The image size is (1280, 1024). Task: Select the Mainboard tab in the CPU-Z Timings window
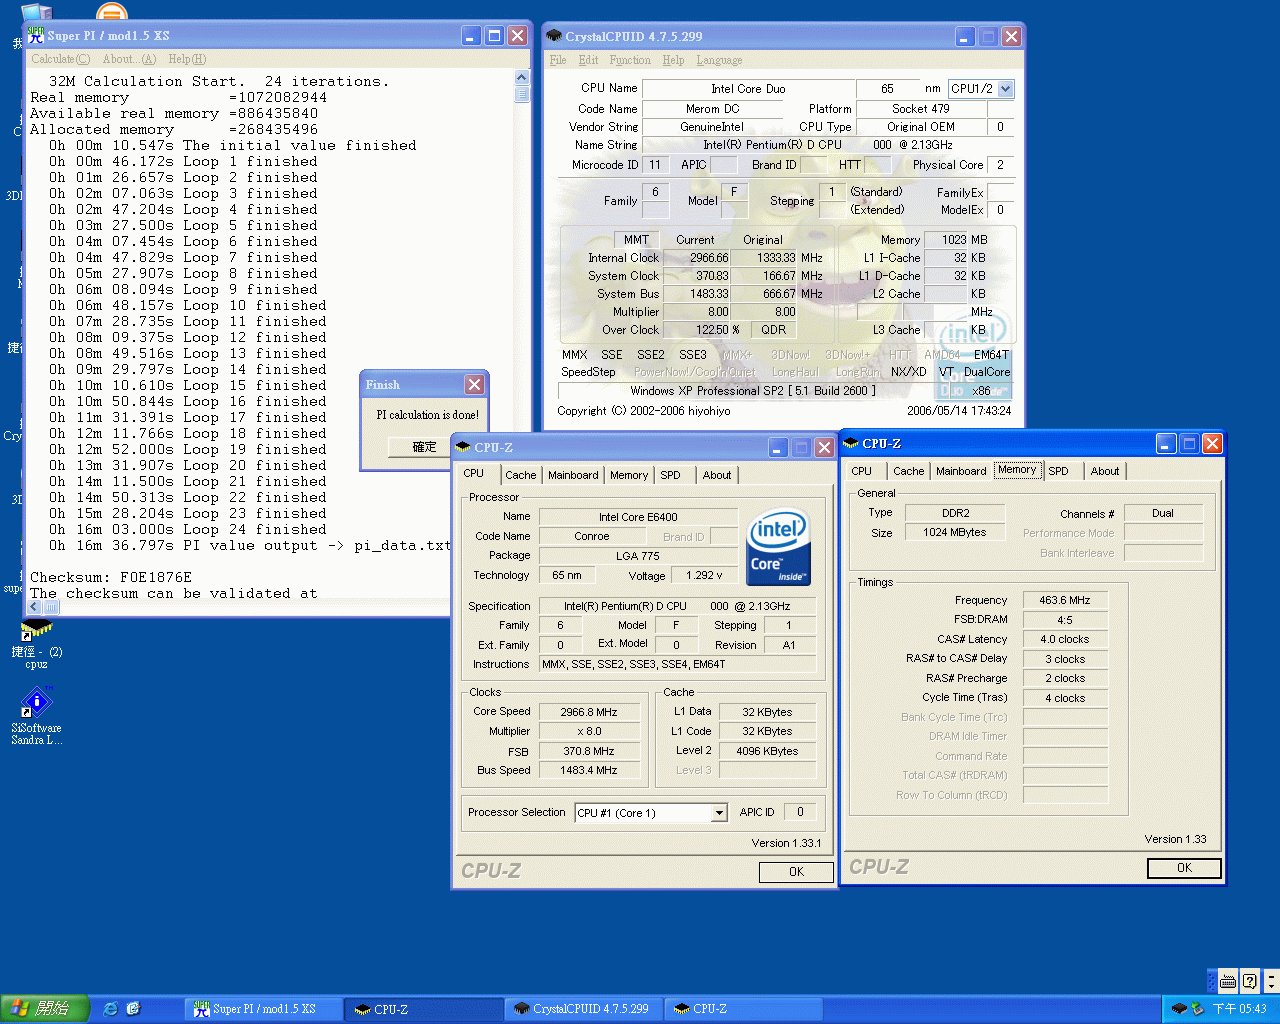961,471
